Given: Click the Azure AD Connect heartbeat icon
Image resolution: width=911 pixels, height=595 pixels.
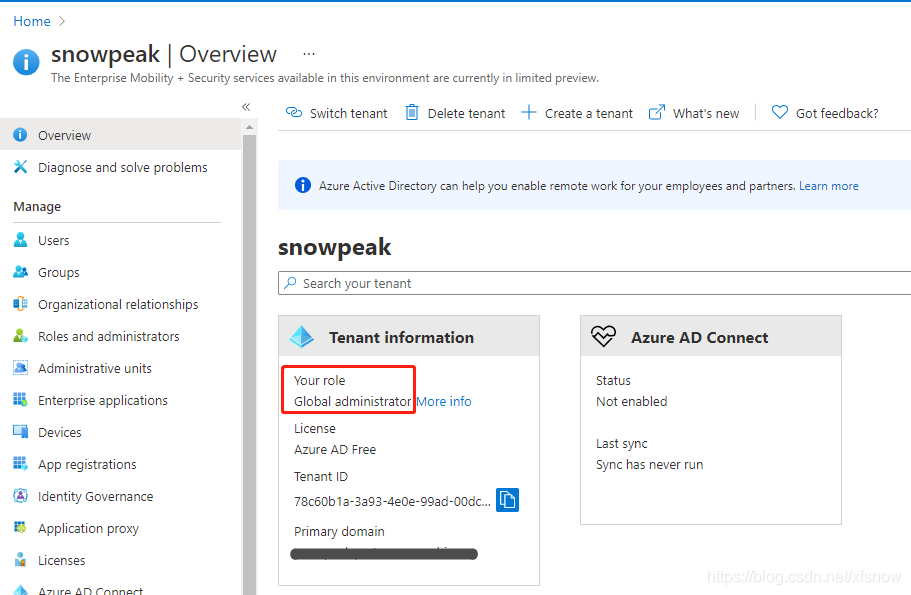Looking at the screenshot, I should (603, 336).
